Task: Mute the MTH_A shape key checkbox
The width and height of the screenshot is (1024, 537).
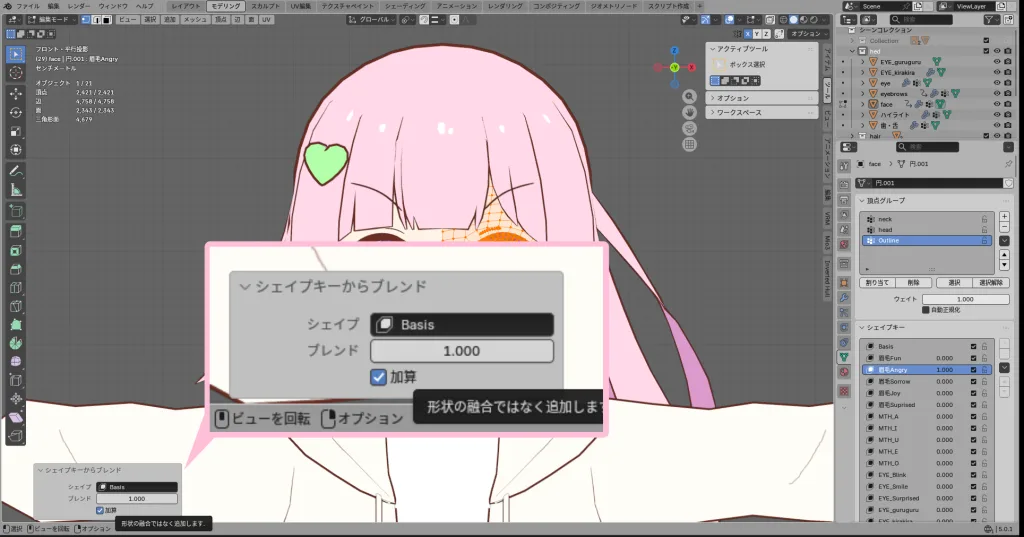Action: tap(973, 416)
